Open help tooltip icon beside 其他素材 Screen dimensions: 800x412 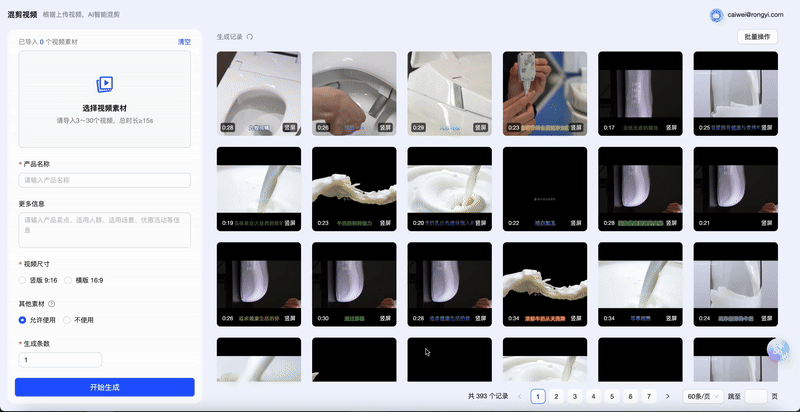point(51,303)
